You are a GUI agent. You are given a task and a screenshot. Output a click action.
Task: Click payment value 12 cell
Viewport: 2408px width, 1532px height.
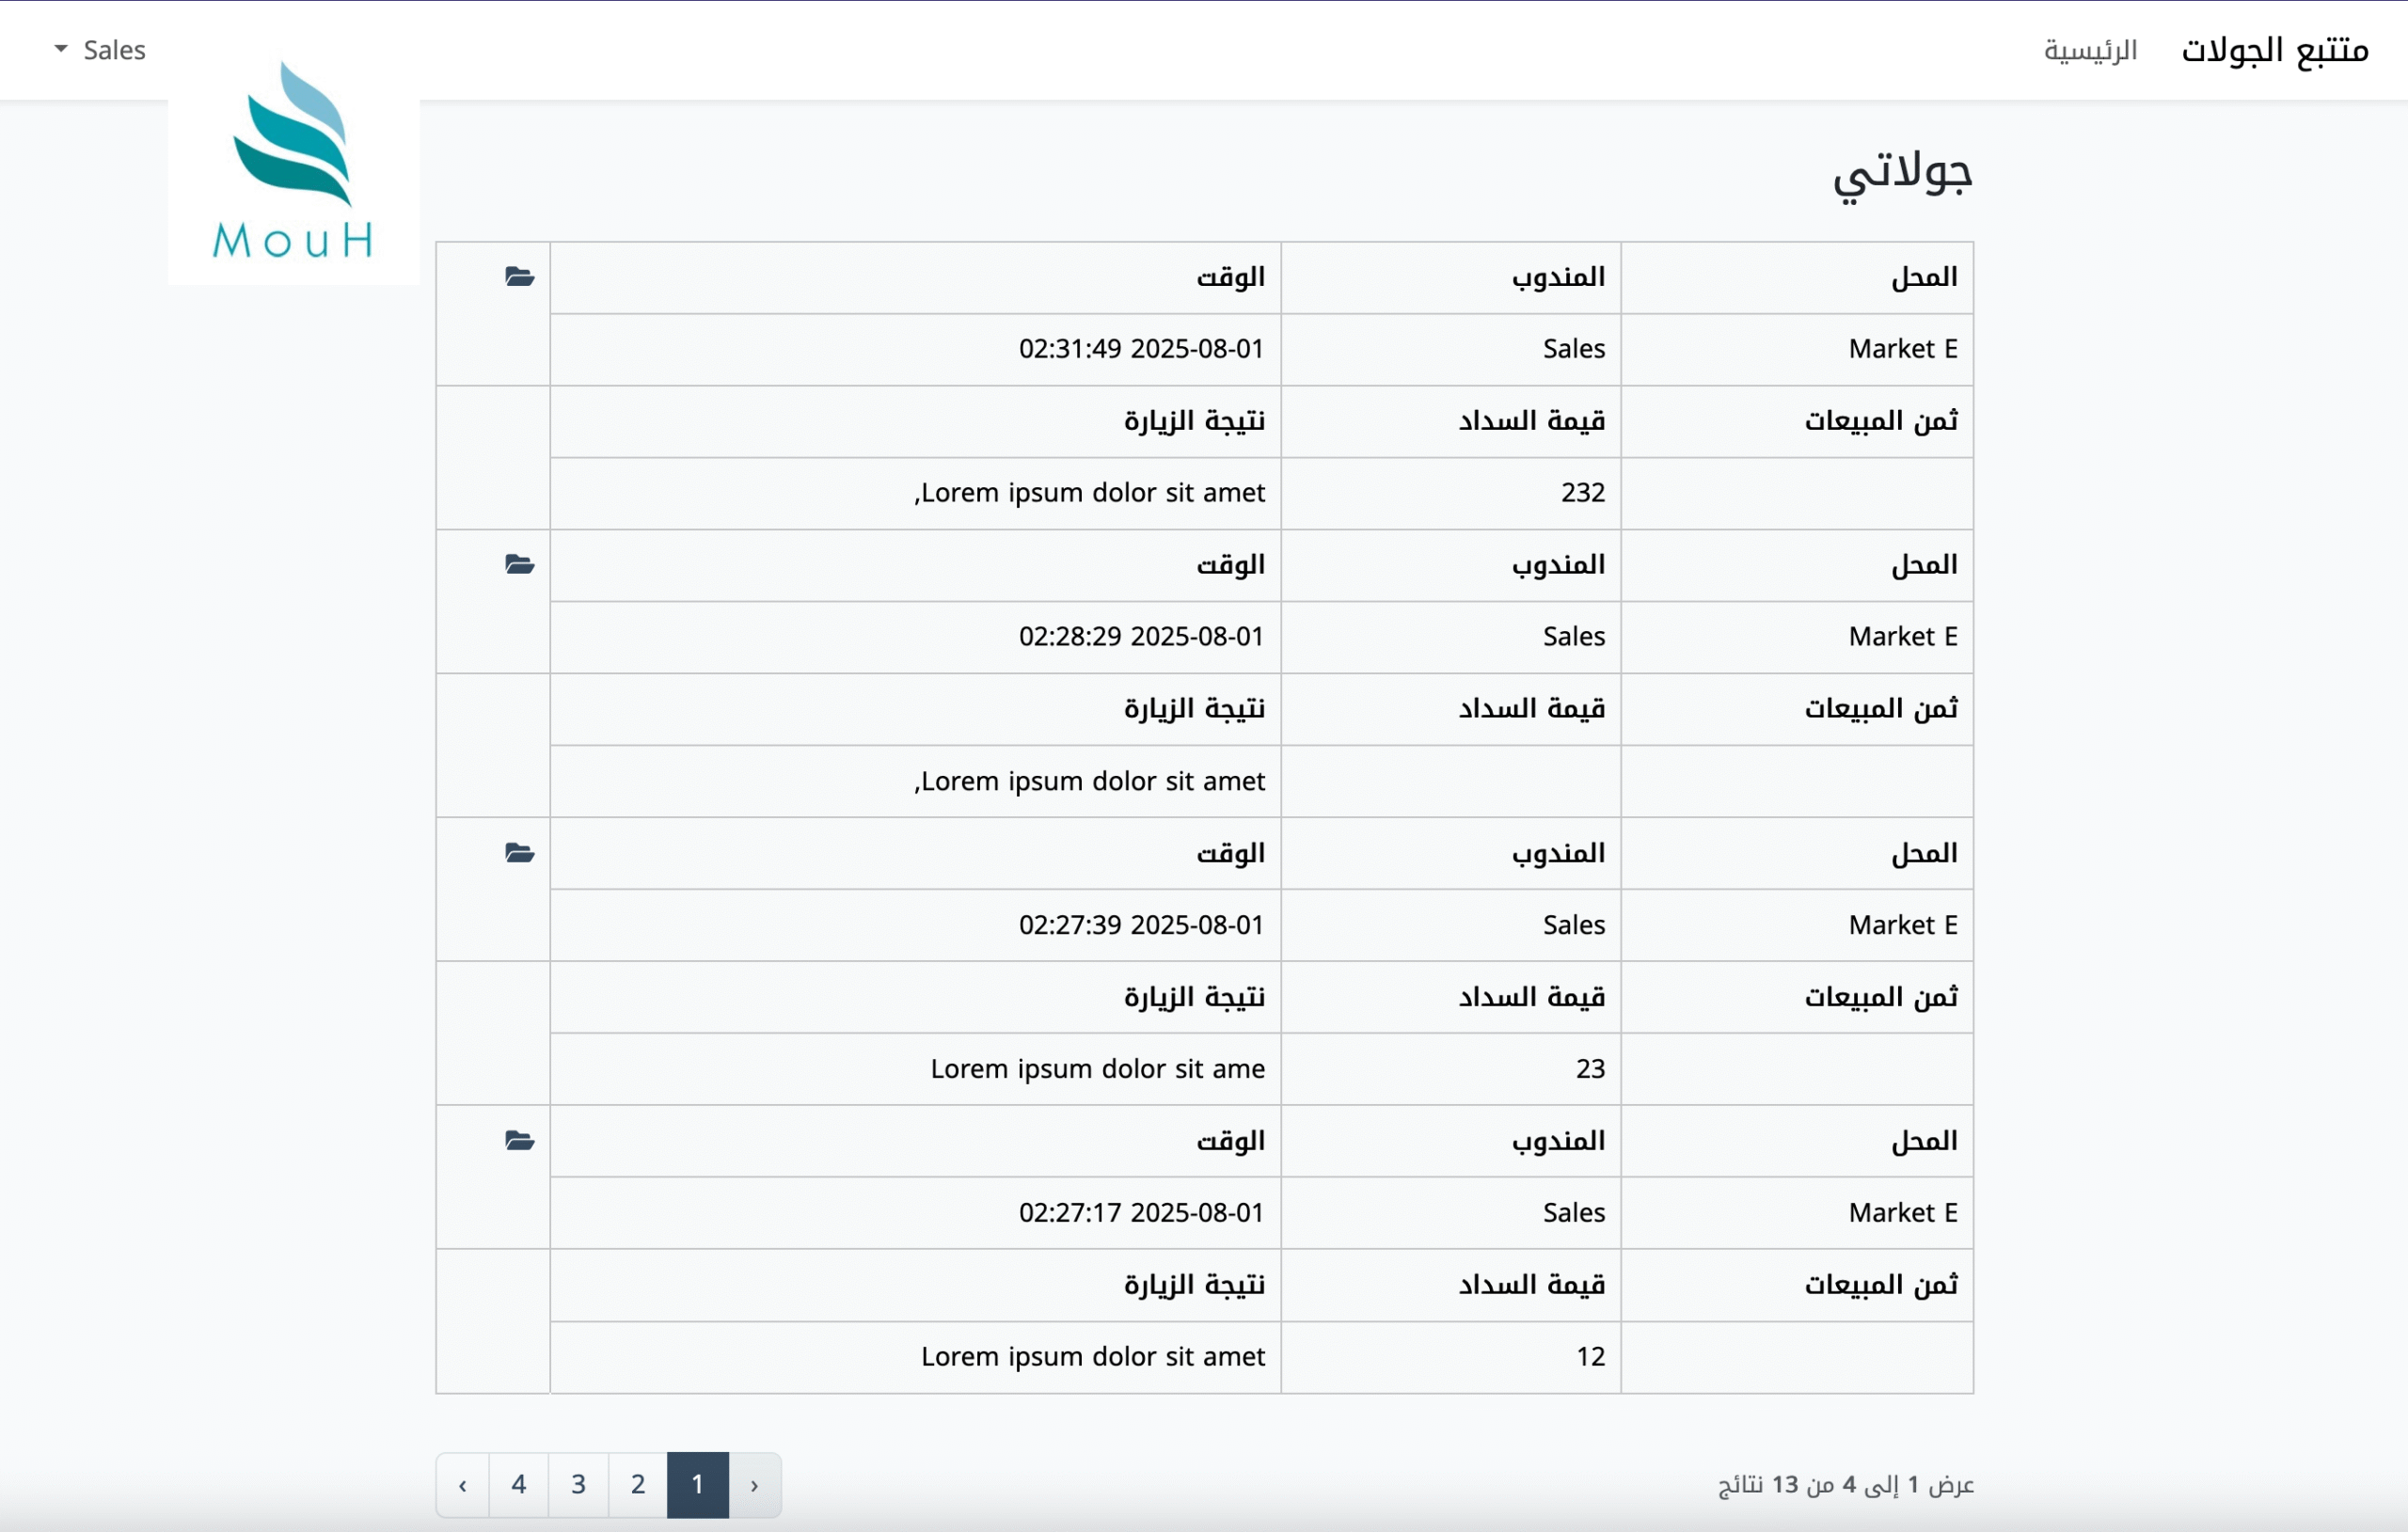point(1589,1357)
